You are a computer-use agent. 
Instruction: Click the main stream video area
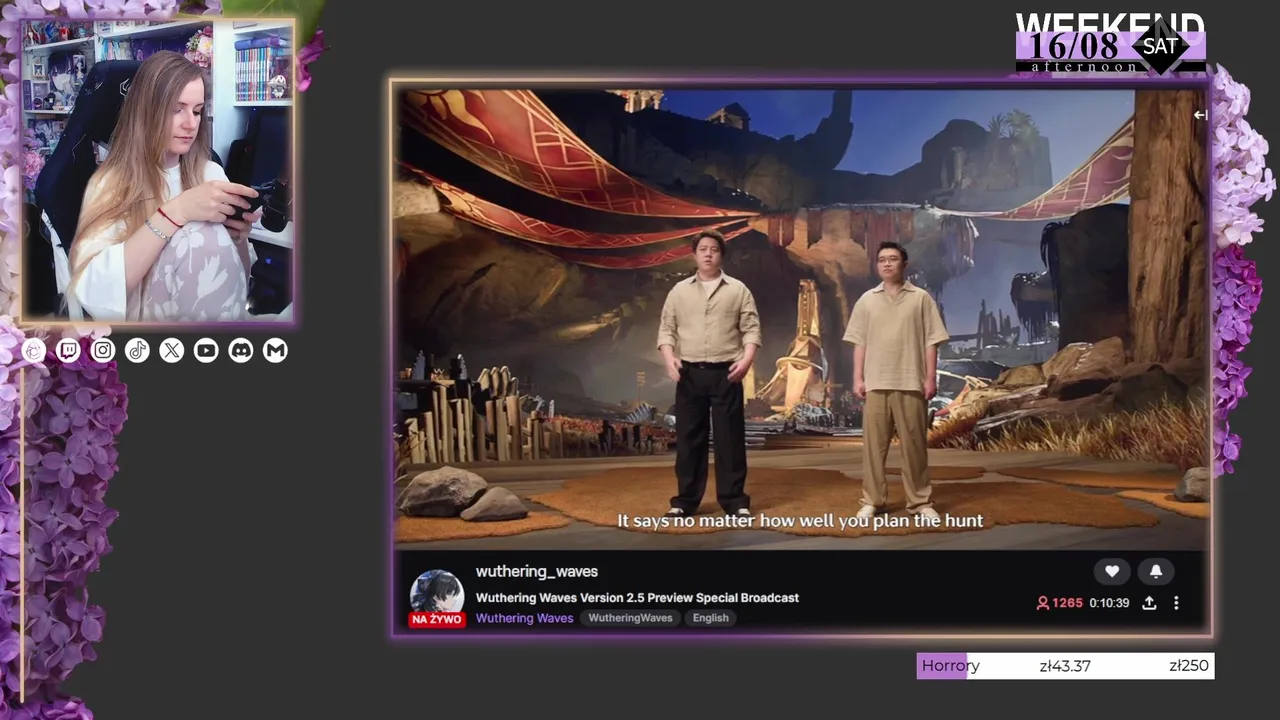coord(801,319)
